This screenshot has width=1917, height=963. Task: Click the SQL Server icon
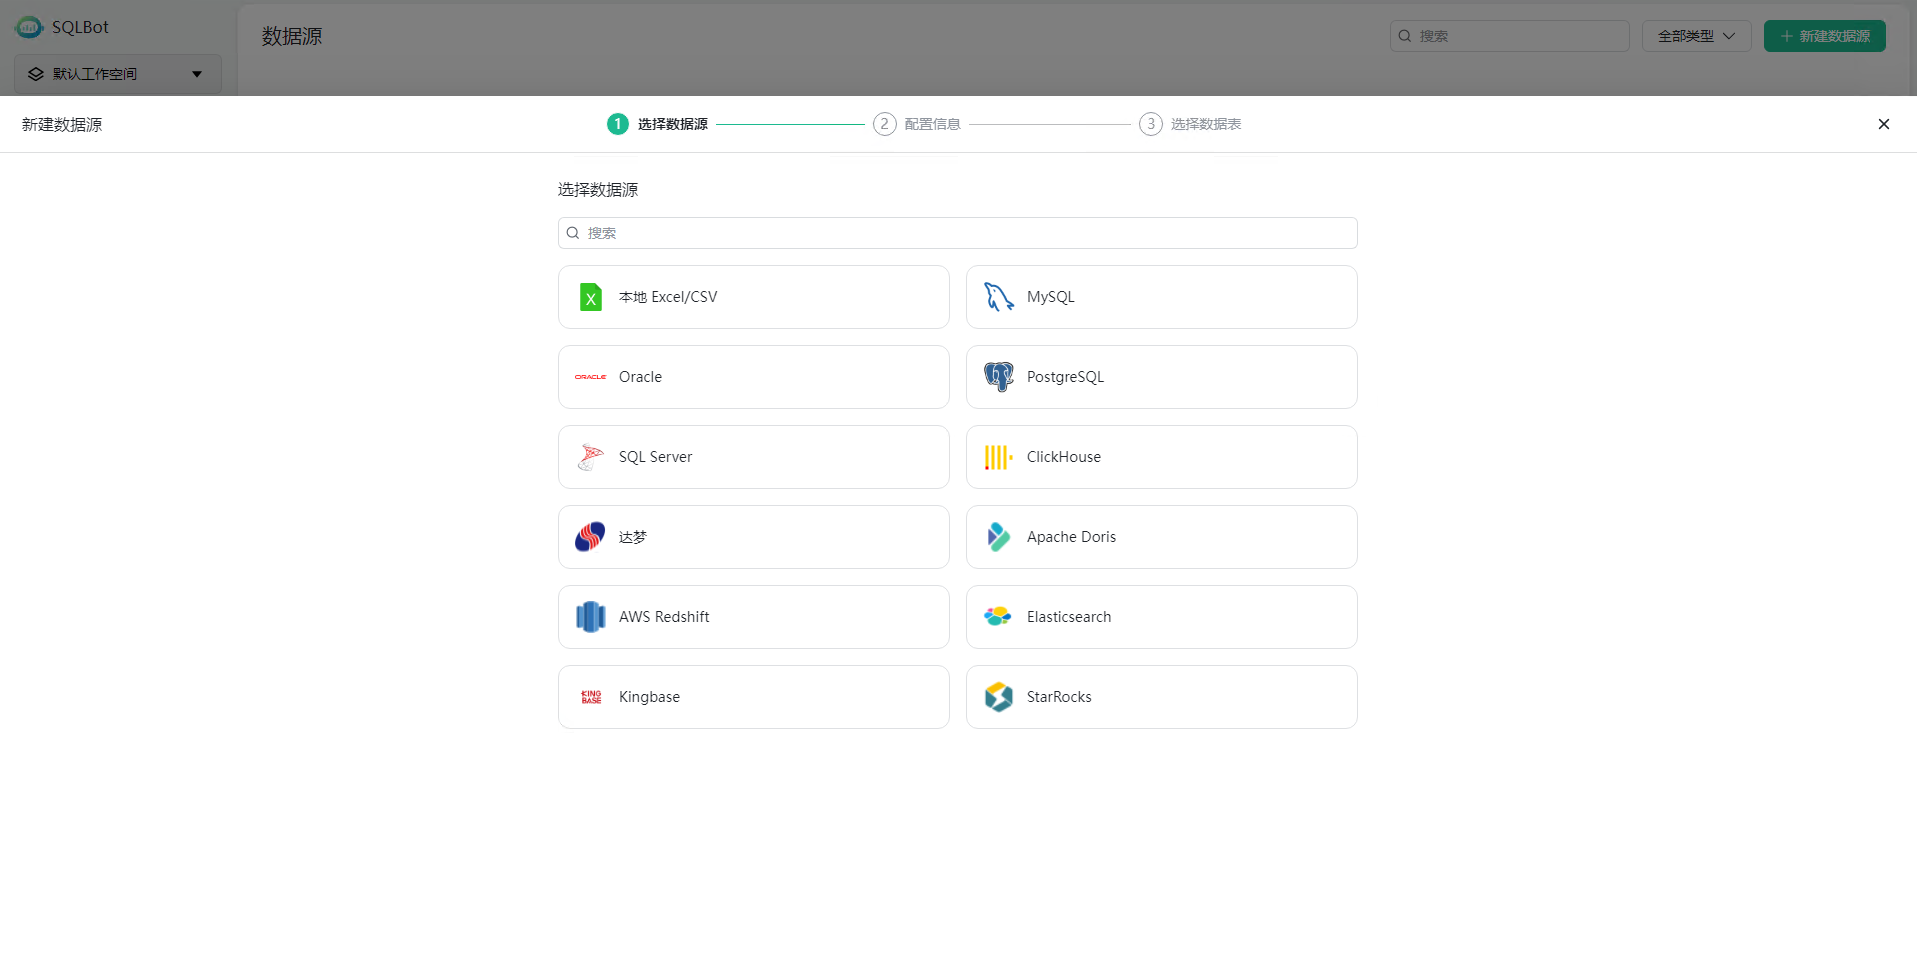pos(590,457)
